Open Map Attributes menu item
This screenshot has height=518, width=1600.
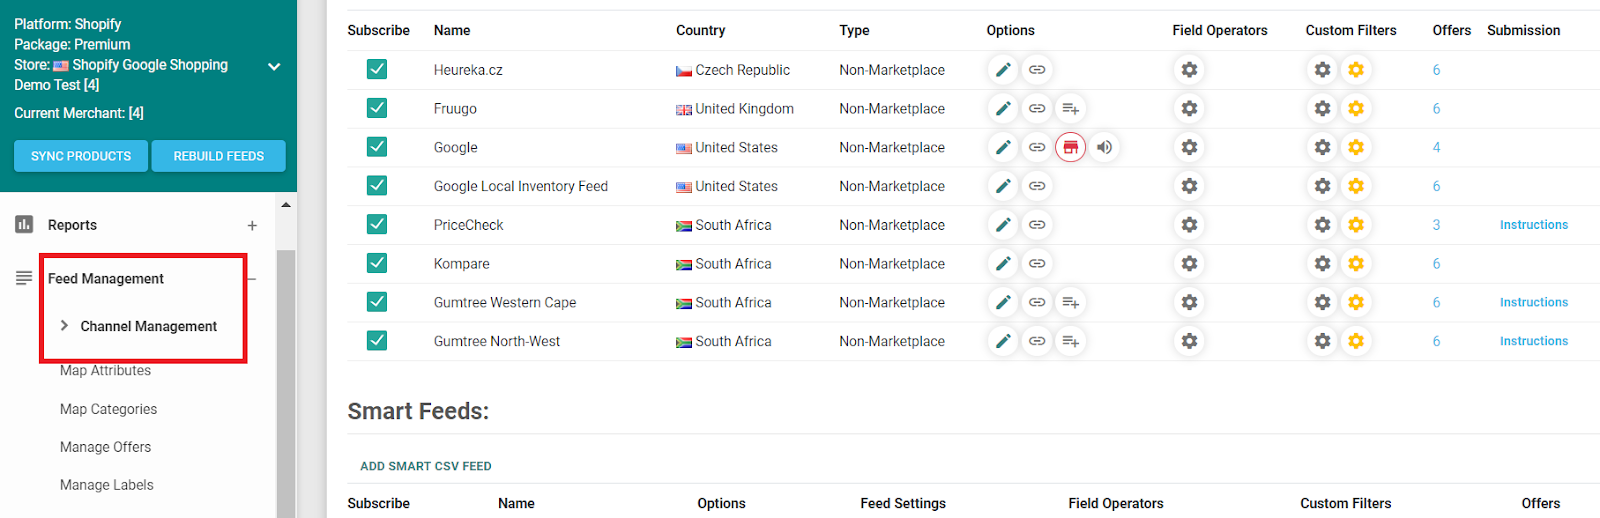click(x=105, y=371)
